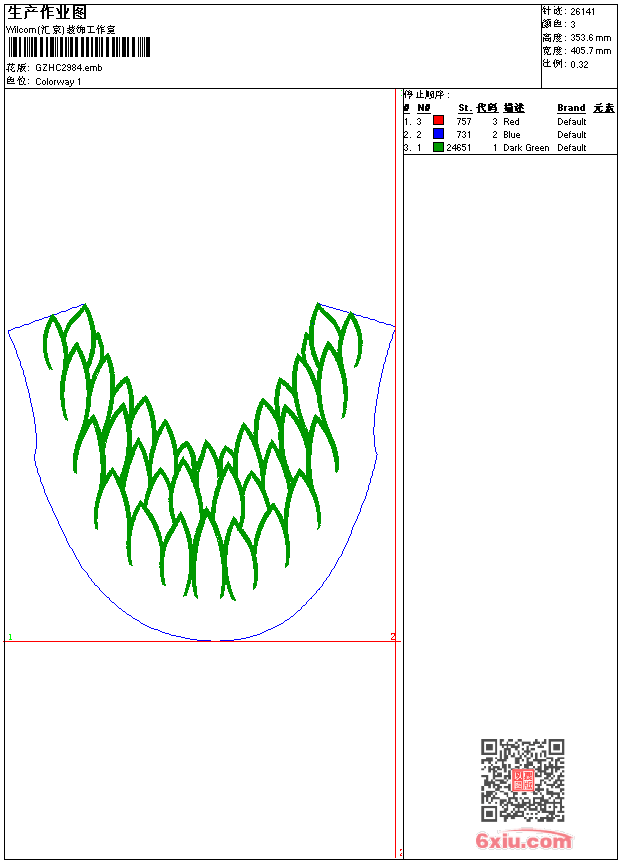The width and height of the screenshot is (620, 860).
Task: Select the Colorway 1 label
Action: 58,82
